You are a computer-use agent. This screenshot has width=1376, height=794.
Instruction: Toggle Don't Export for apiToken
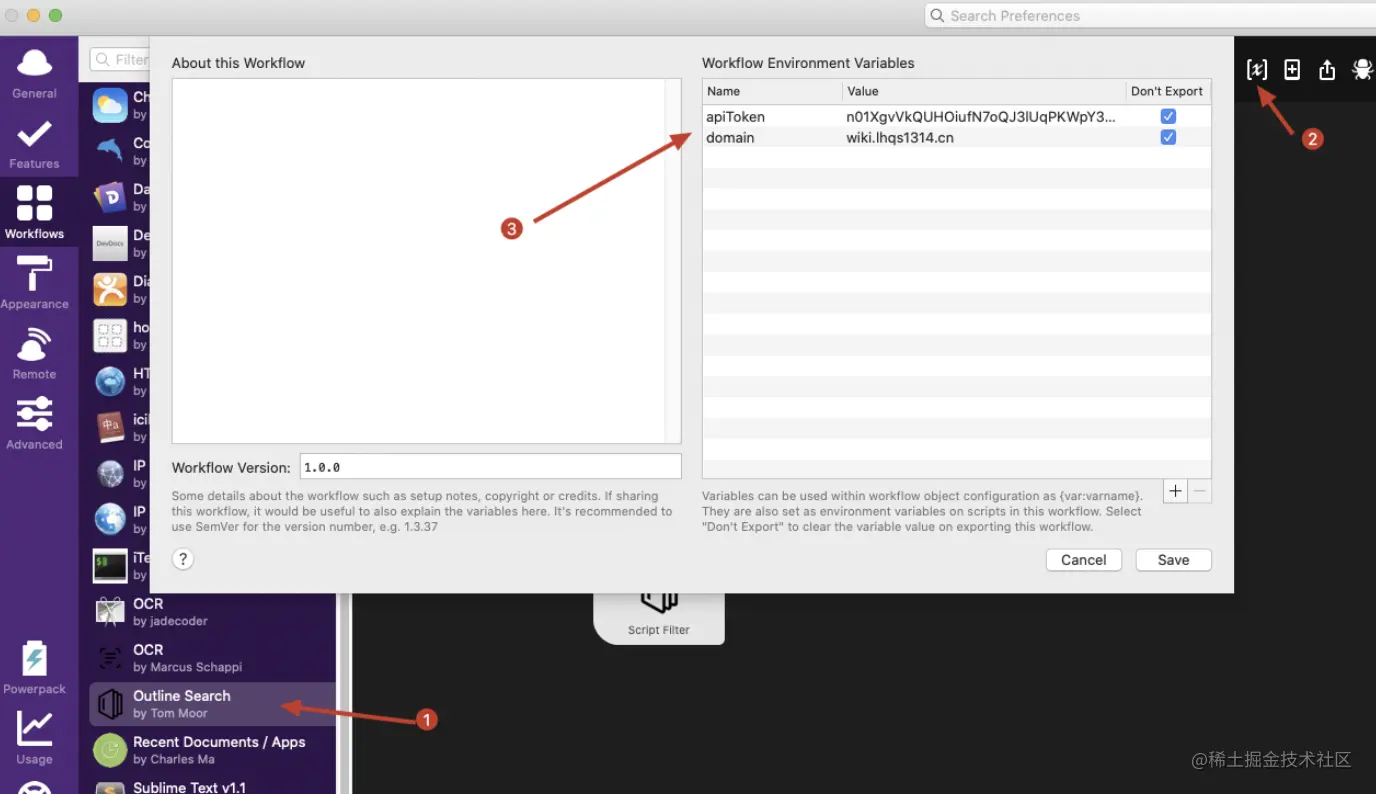[1168, 117]
